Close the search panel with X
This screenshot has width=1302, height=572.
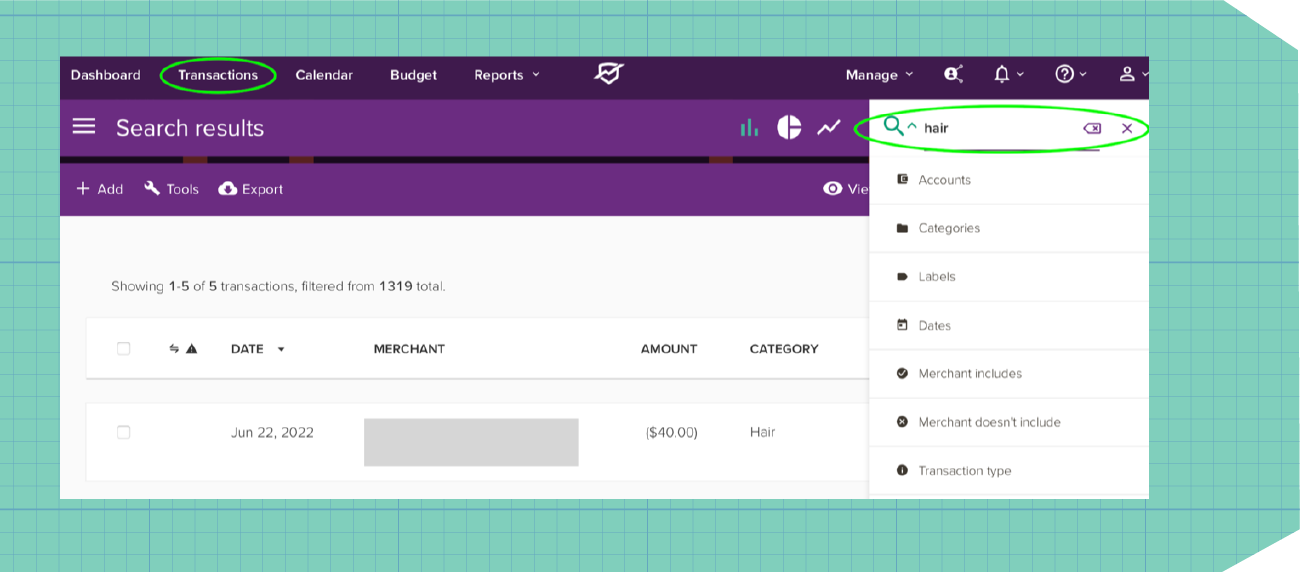coord(1127,128)
